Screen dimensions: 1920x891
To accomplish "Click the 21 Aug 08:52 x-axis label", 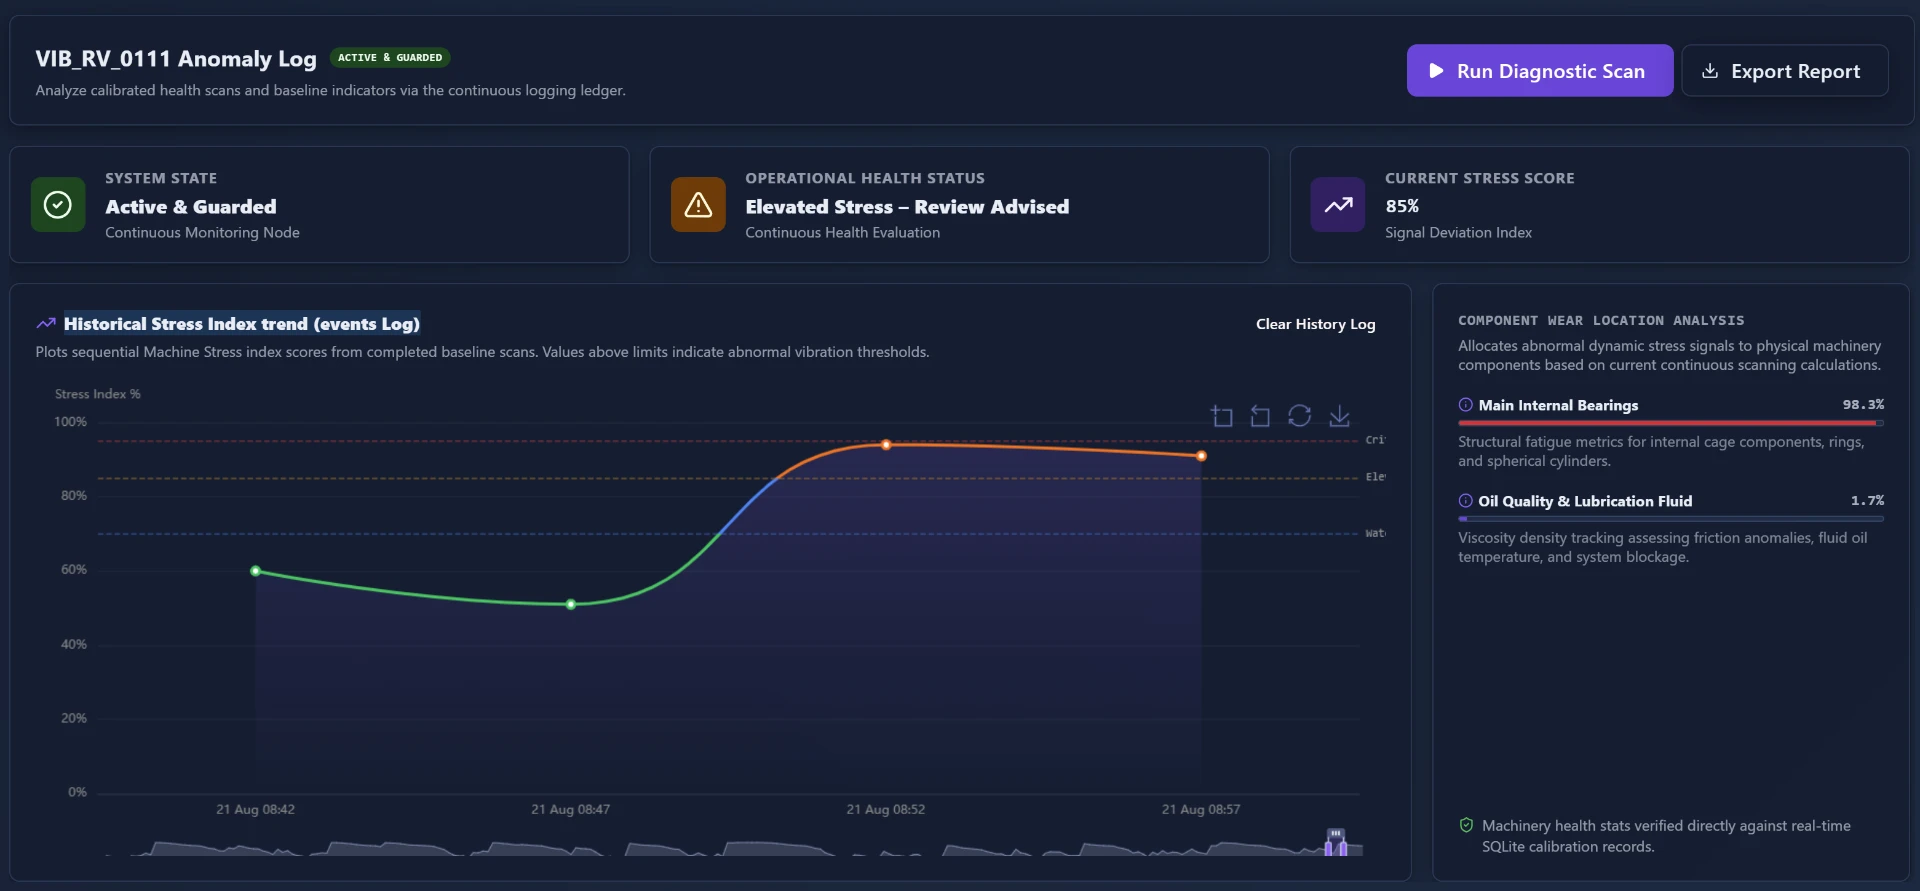I will click(886, 809).
